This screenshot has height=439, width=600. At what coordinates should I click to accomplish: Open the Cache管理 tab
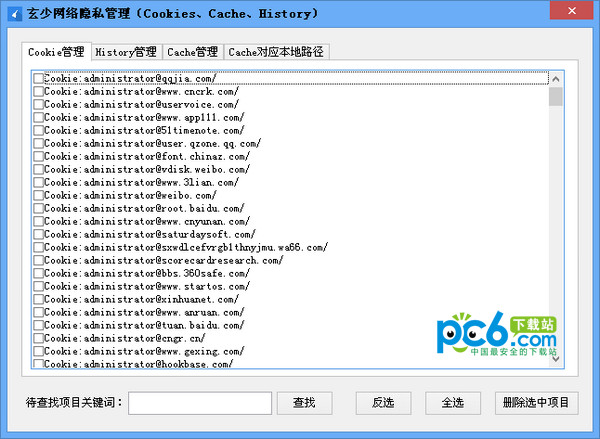pos(193,52)
